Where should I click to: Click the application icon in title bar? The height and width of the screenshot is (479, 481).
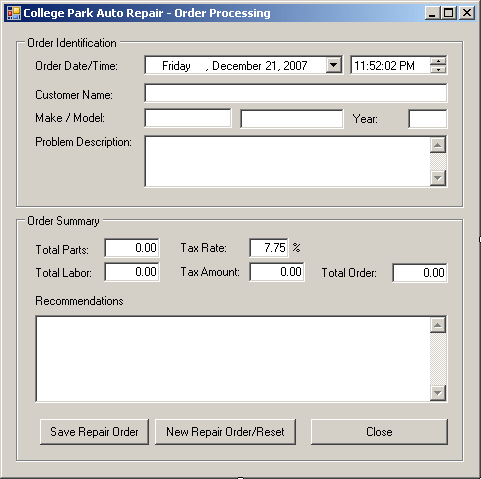tap(14, 13)
